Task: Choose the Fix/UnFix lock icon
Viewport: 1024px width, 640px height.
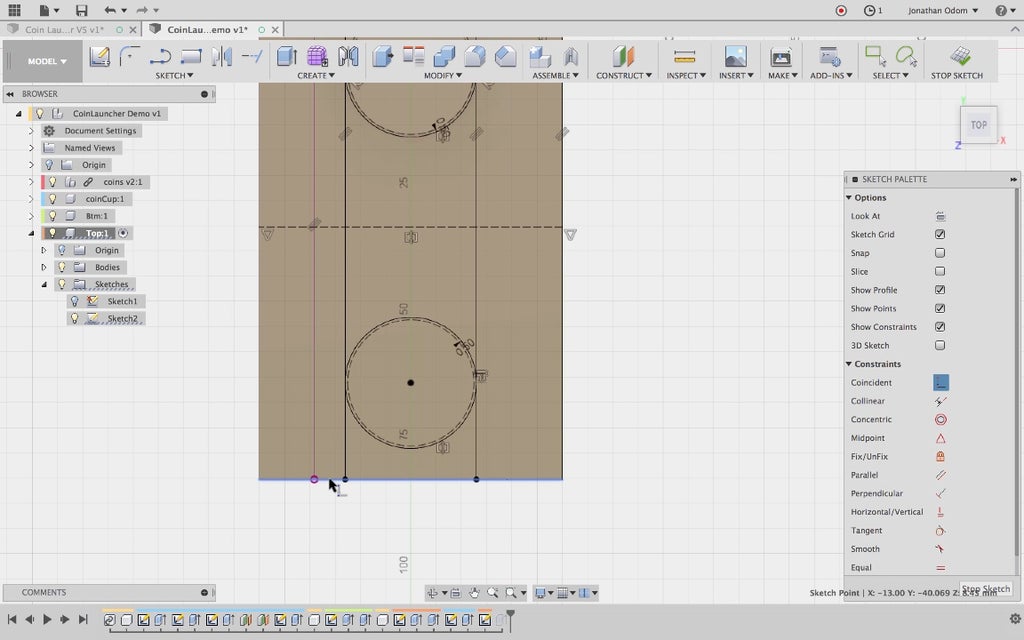Action: tap(940, 457)
